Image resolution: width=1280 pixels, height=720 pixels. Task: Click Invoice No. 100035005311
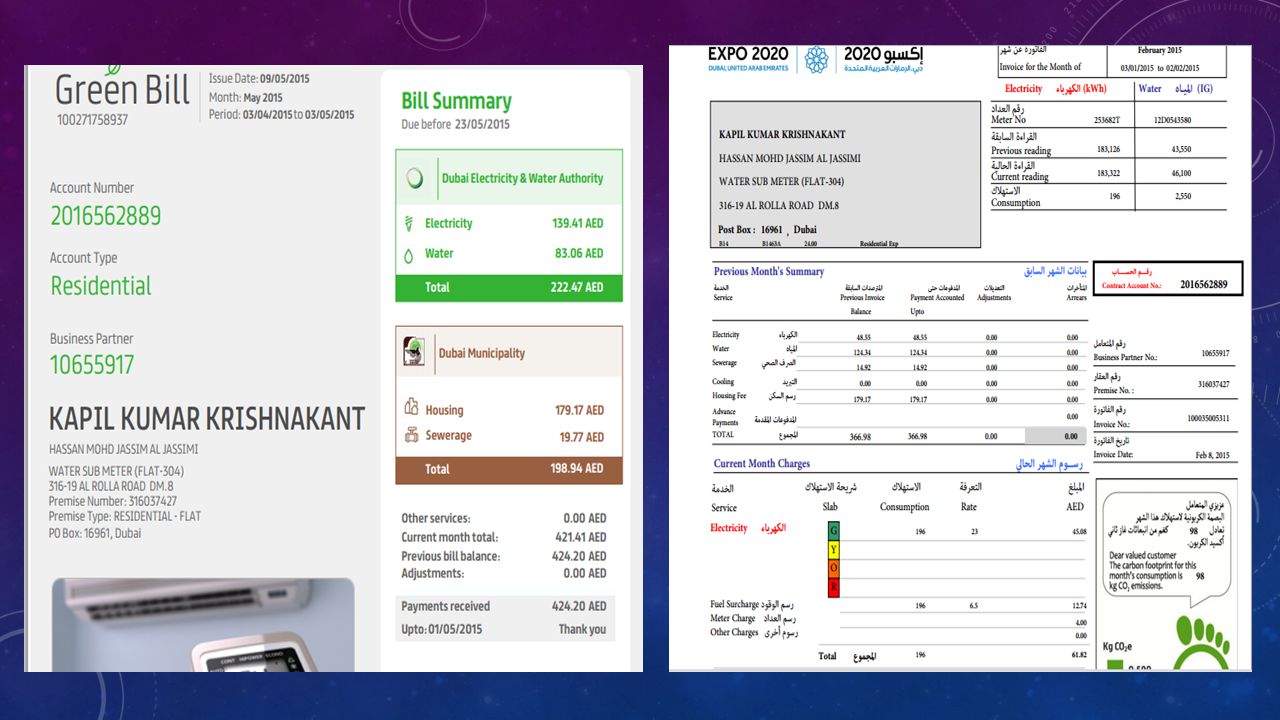pyautogui.click(x=1209, y=419)
